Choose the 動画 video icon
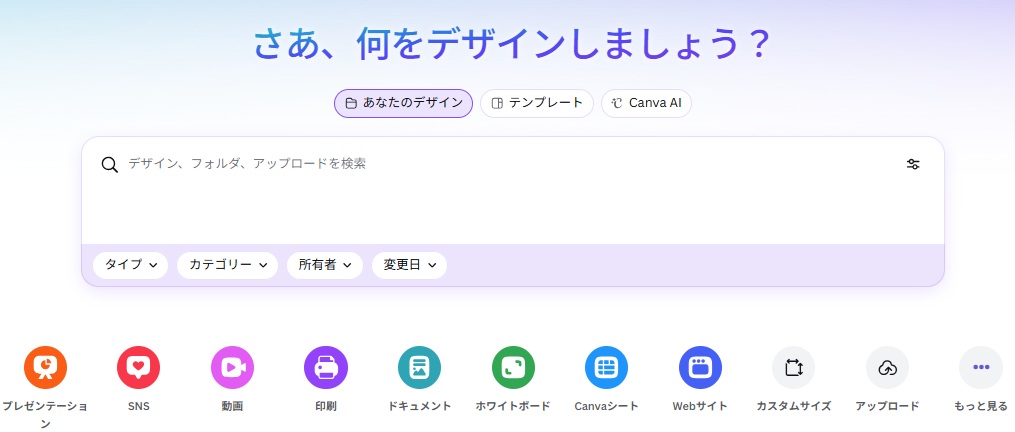The width and height of the screenshot is (1015, 432). (x=232, y=368)
